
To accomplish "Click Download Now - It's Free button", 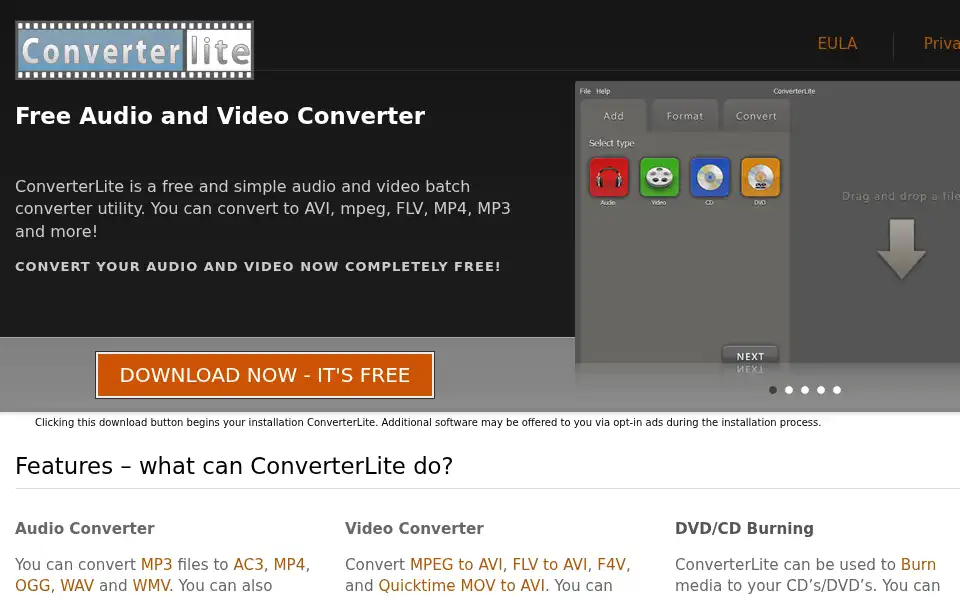I will click(x=264, y=375).
